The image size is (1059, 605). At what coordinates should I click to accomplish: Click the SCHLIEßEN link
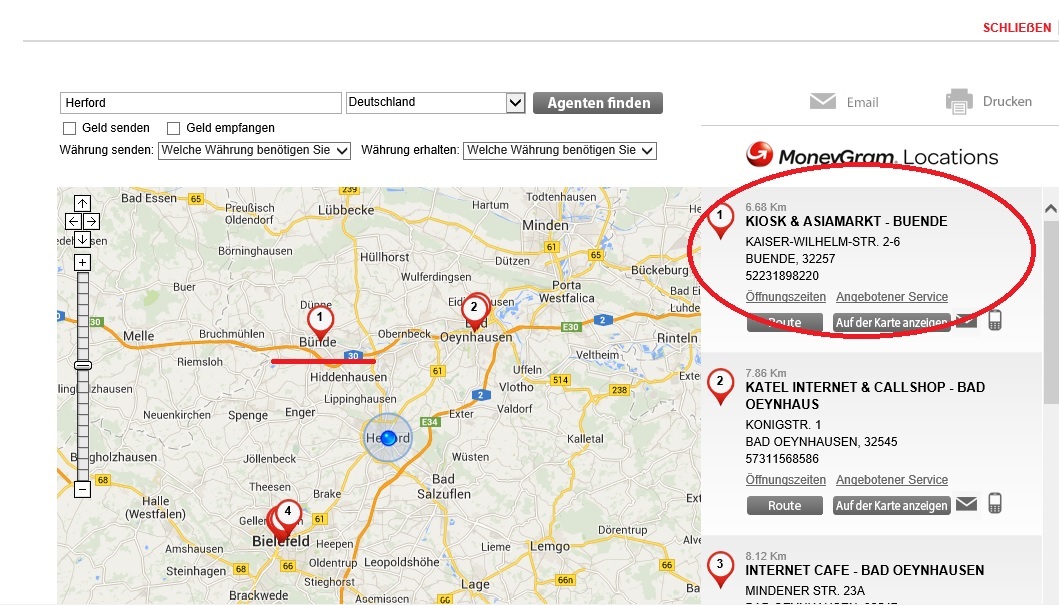[1016, 28]
